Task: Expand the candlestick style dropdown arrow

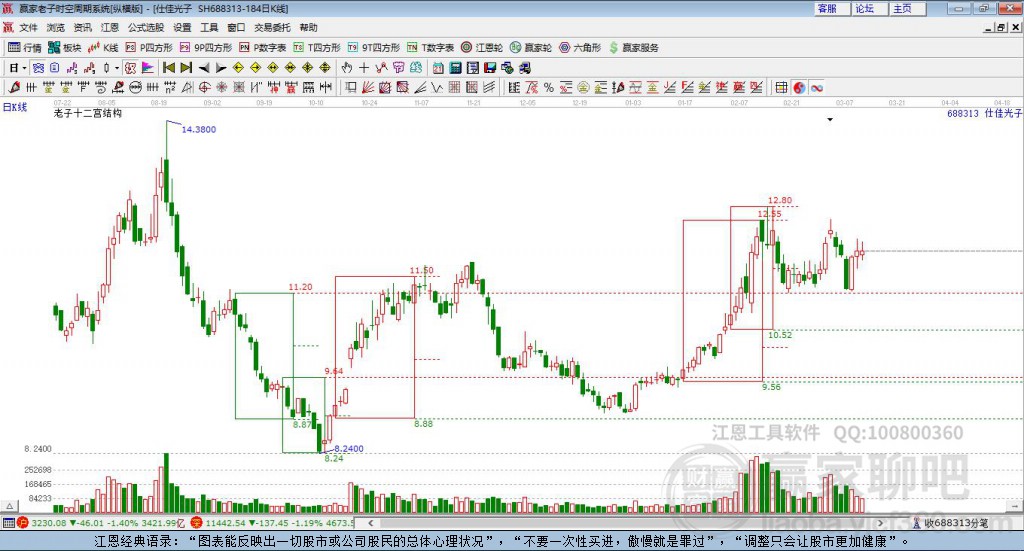Action: (117, 68)
